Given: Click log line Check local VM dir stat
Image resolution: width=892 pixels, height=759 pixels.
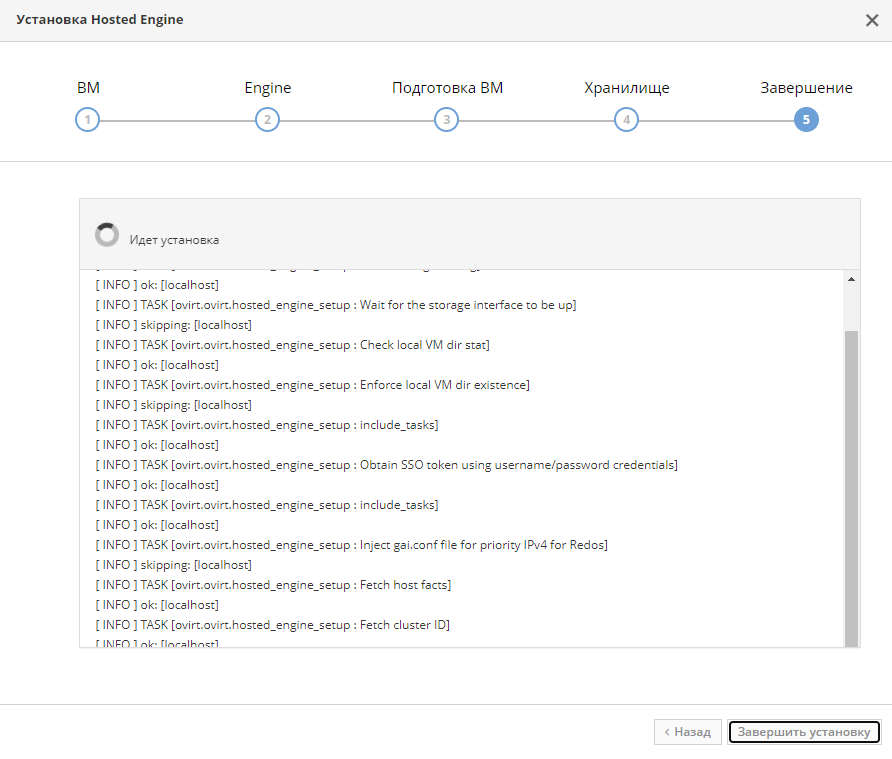Looking at the screenshot, I should click(x=292, y=345).
